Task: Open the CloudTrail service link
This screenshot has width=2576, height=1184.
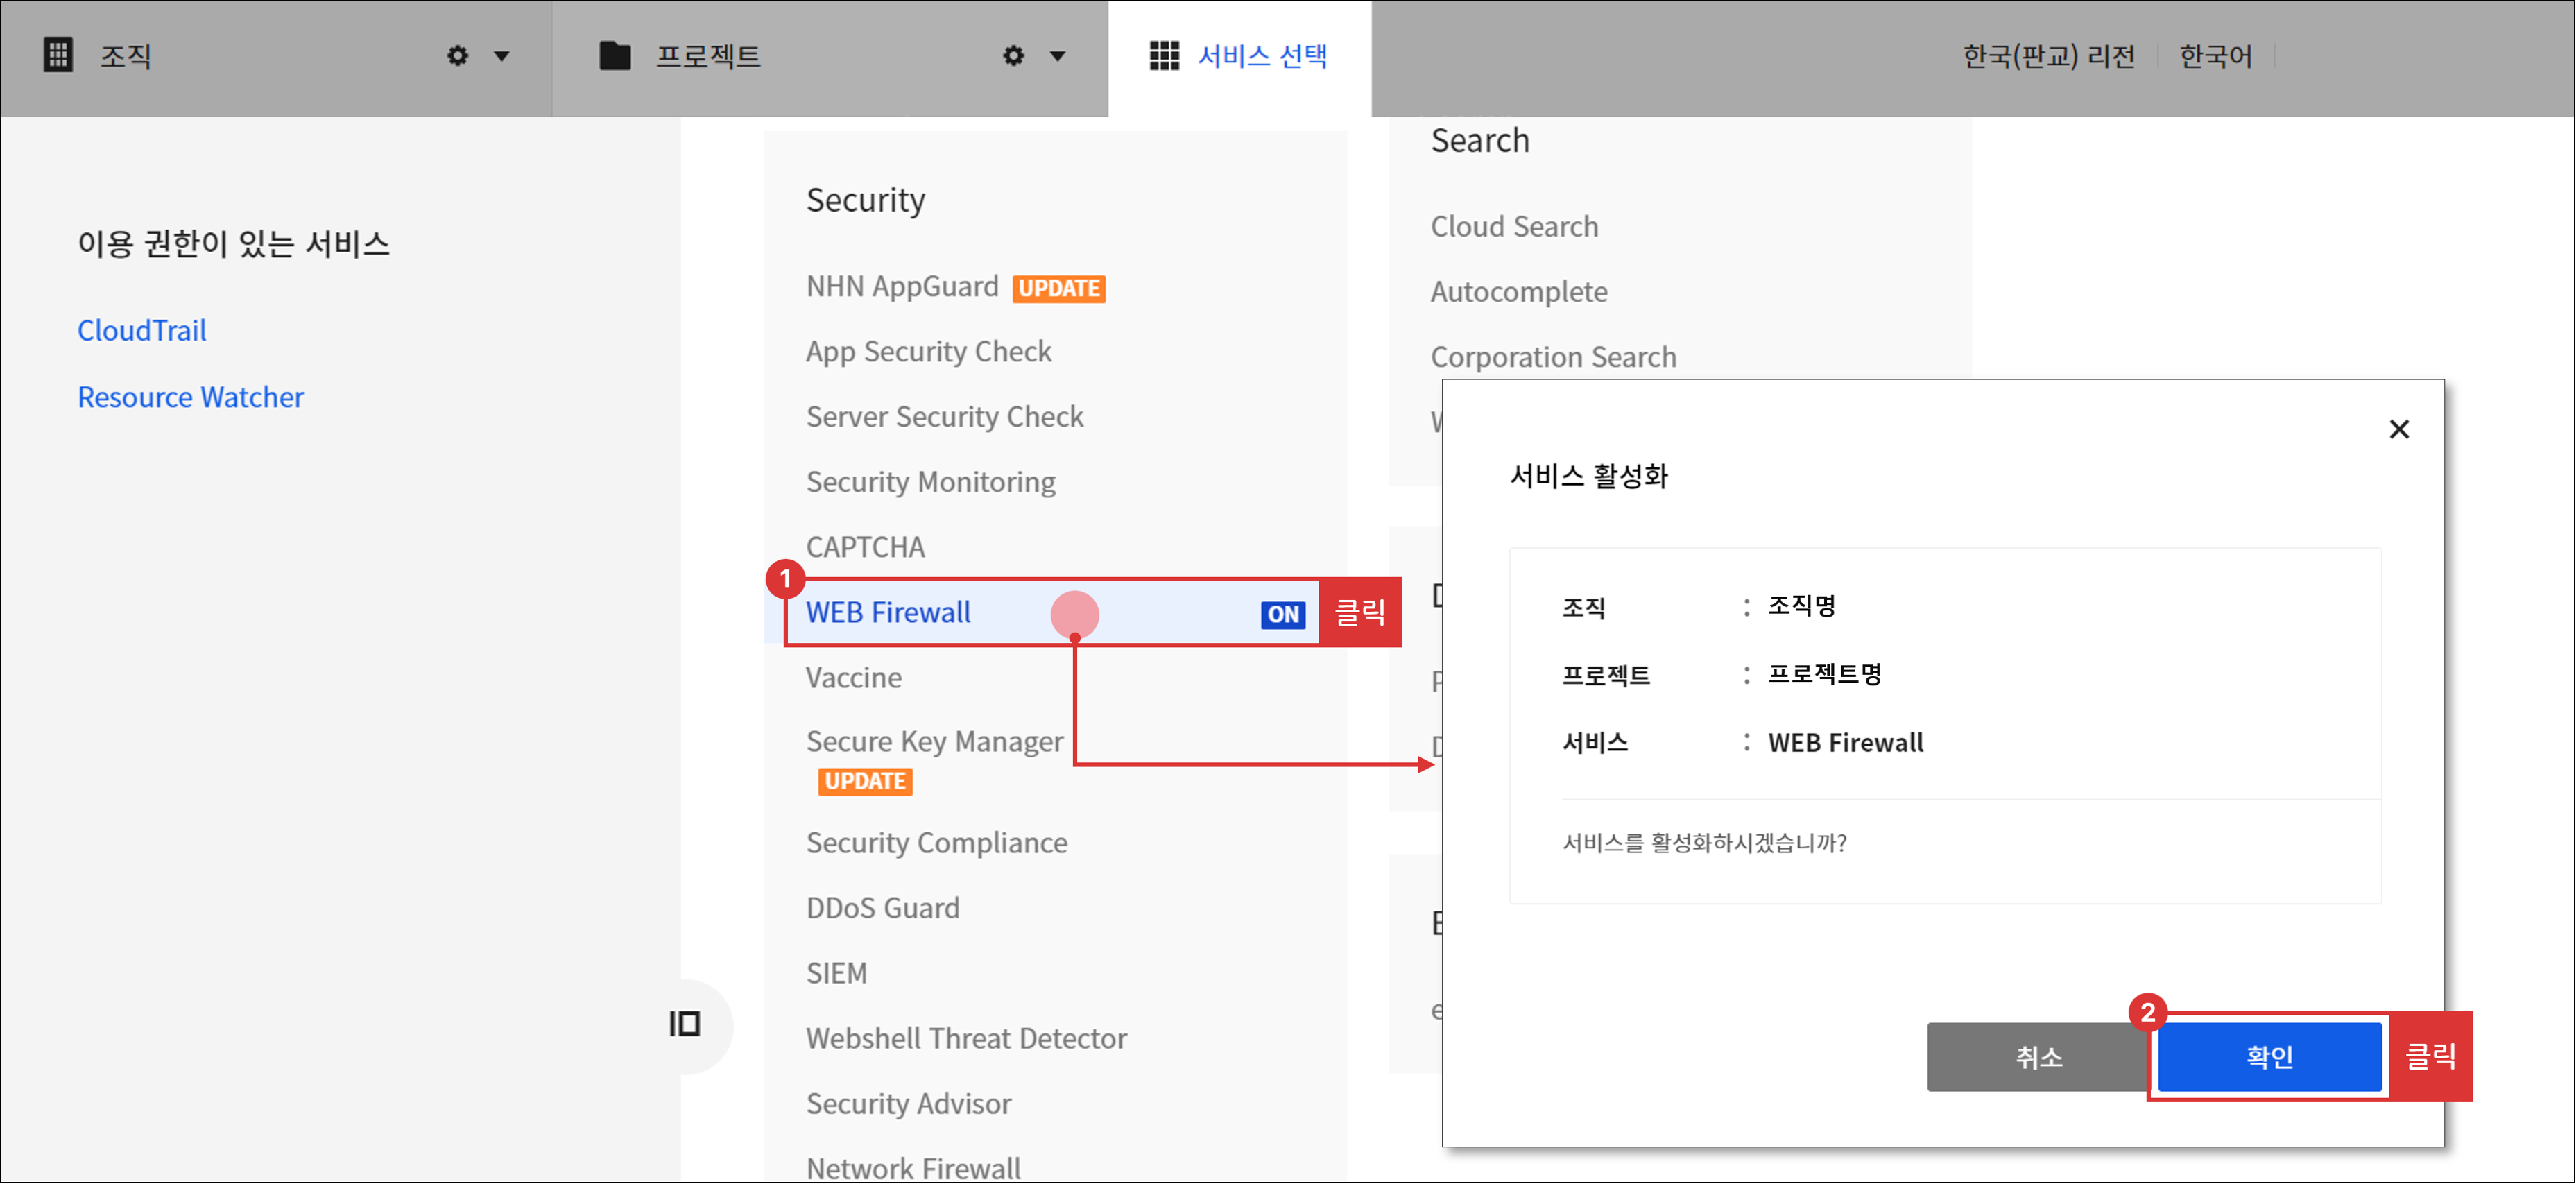Action: [142, 330]
